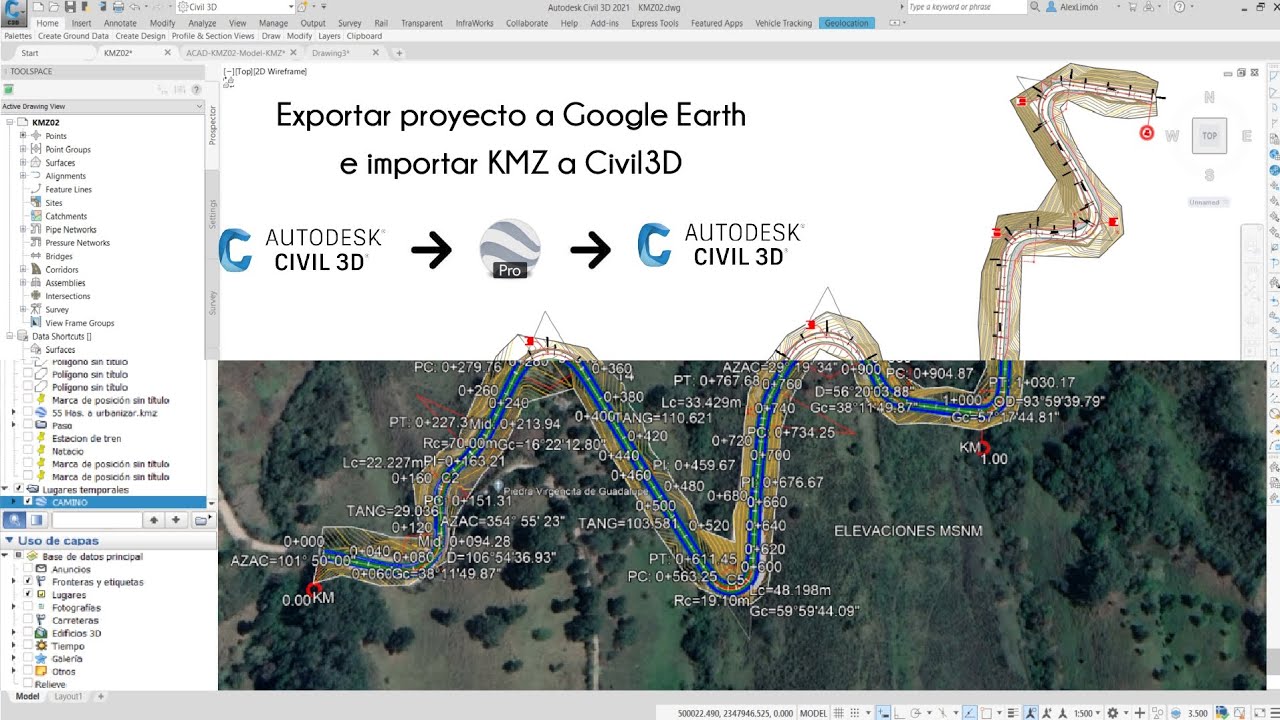Click the user account icon next to AlexLimón
Image resolution: width=1280 pixels, height=720 pixels.
click(1049, 7)
